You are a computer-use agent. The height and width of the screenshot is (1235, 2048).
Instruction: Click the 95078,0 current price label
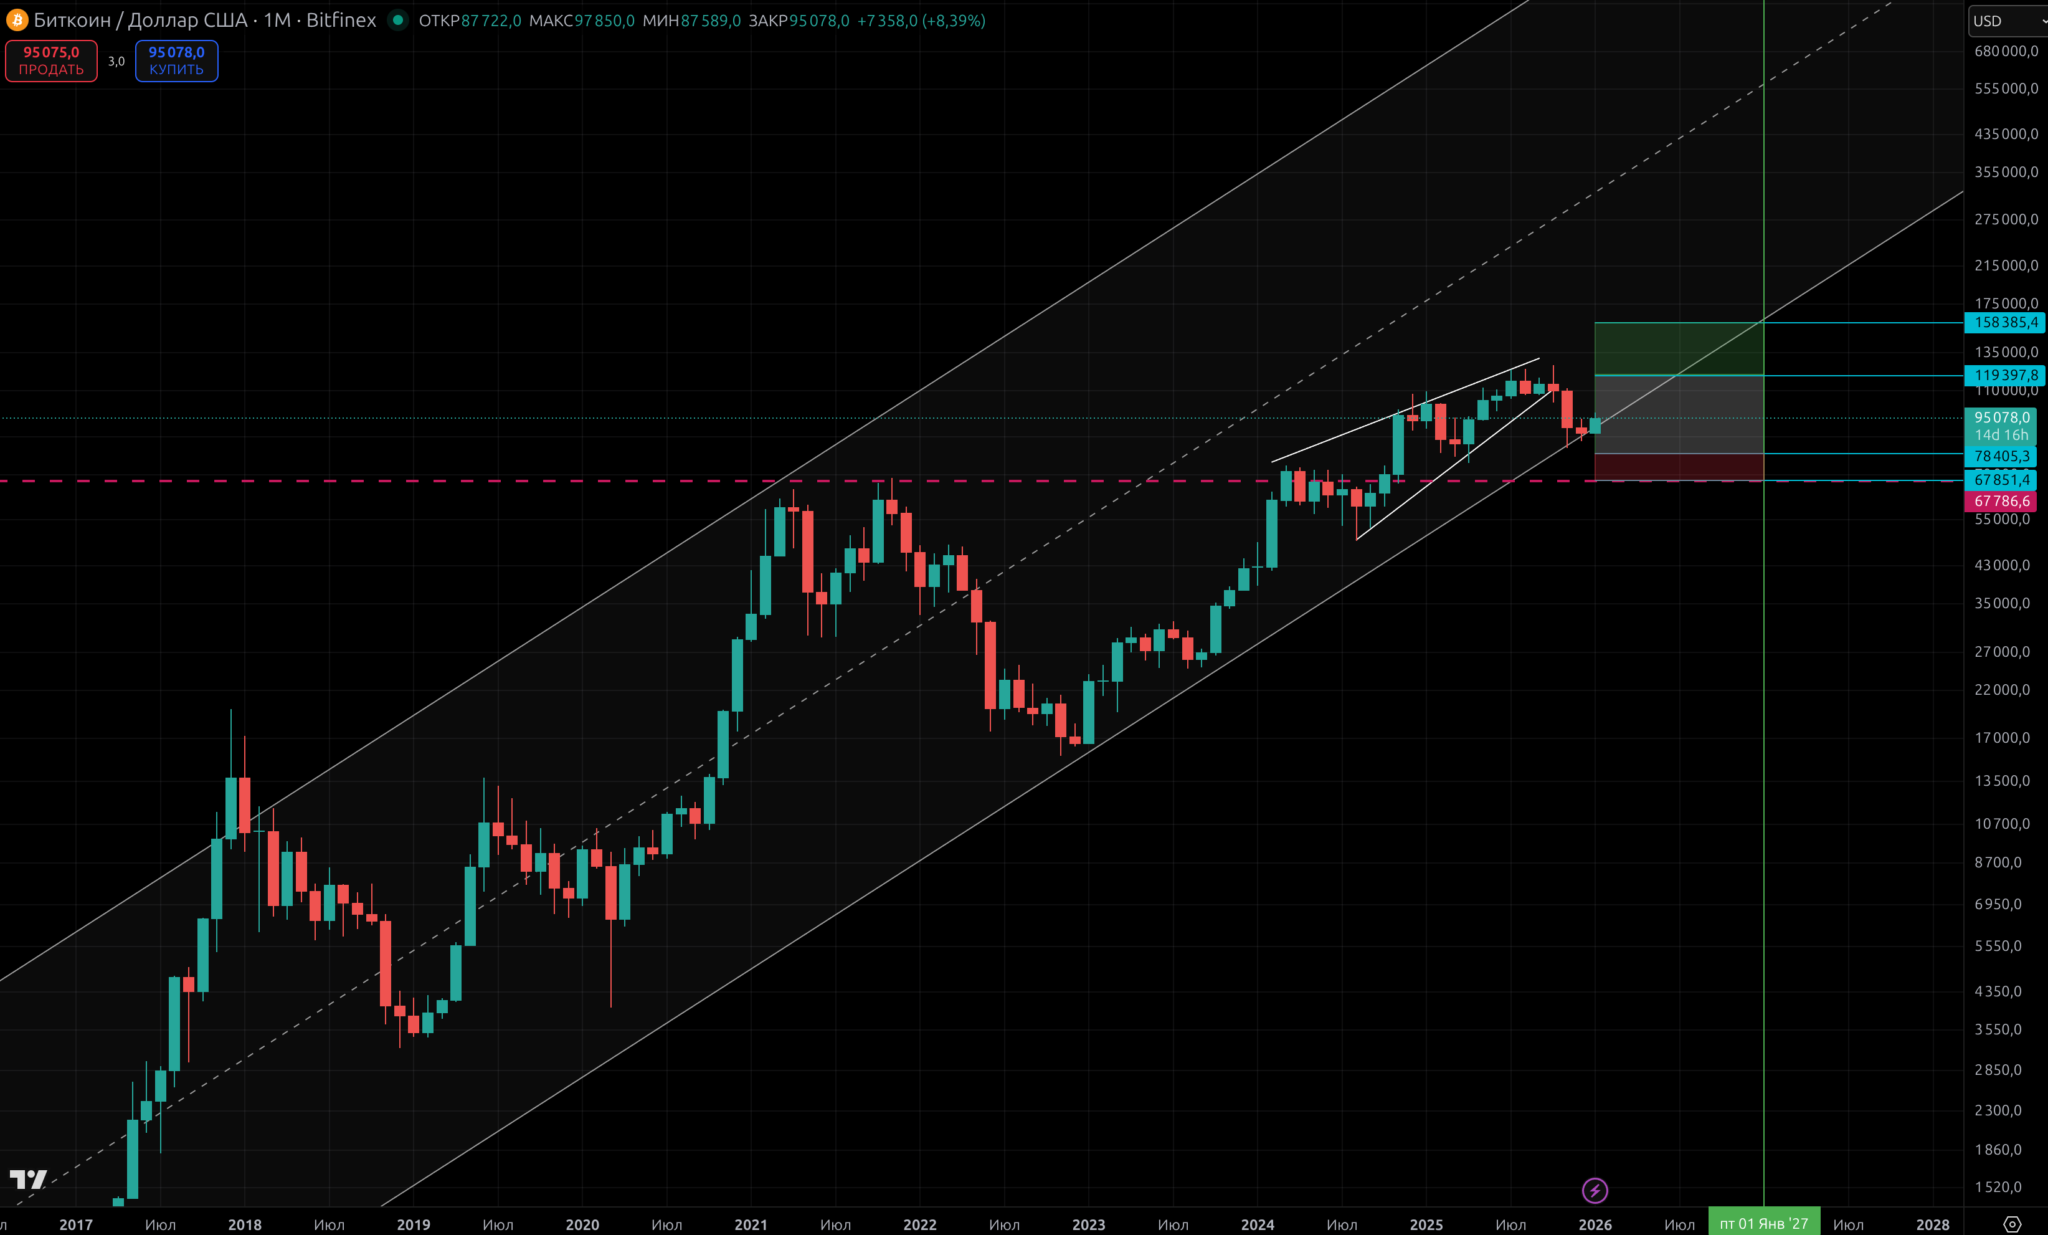tap(2002, 418)
